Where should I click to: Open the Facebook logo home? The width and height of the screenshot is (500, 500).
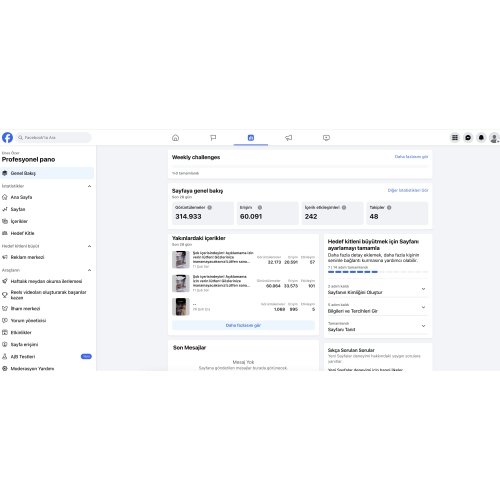pyautogui.click(x=7, y=137)
